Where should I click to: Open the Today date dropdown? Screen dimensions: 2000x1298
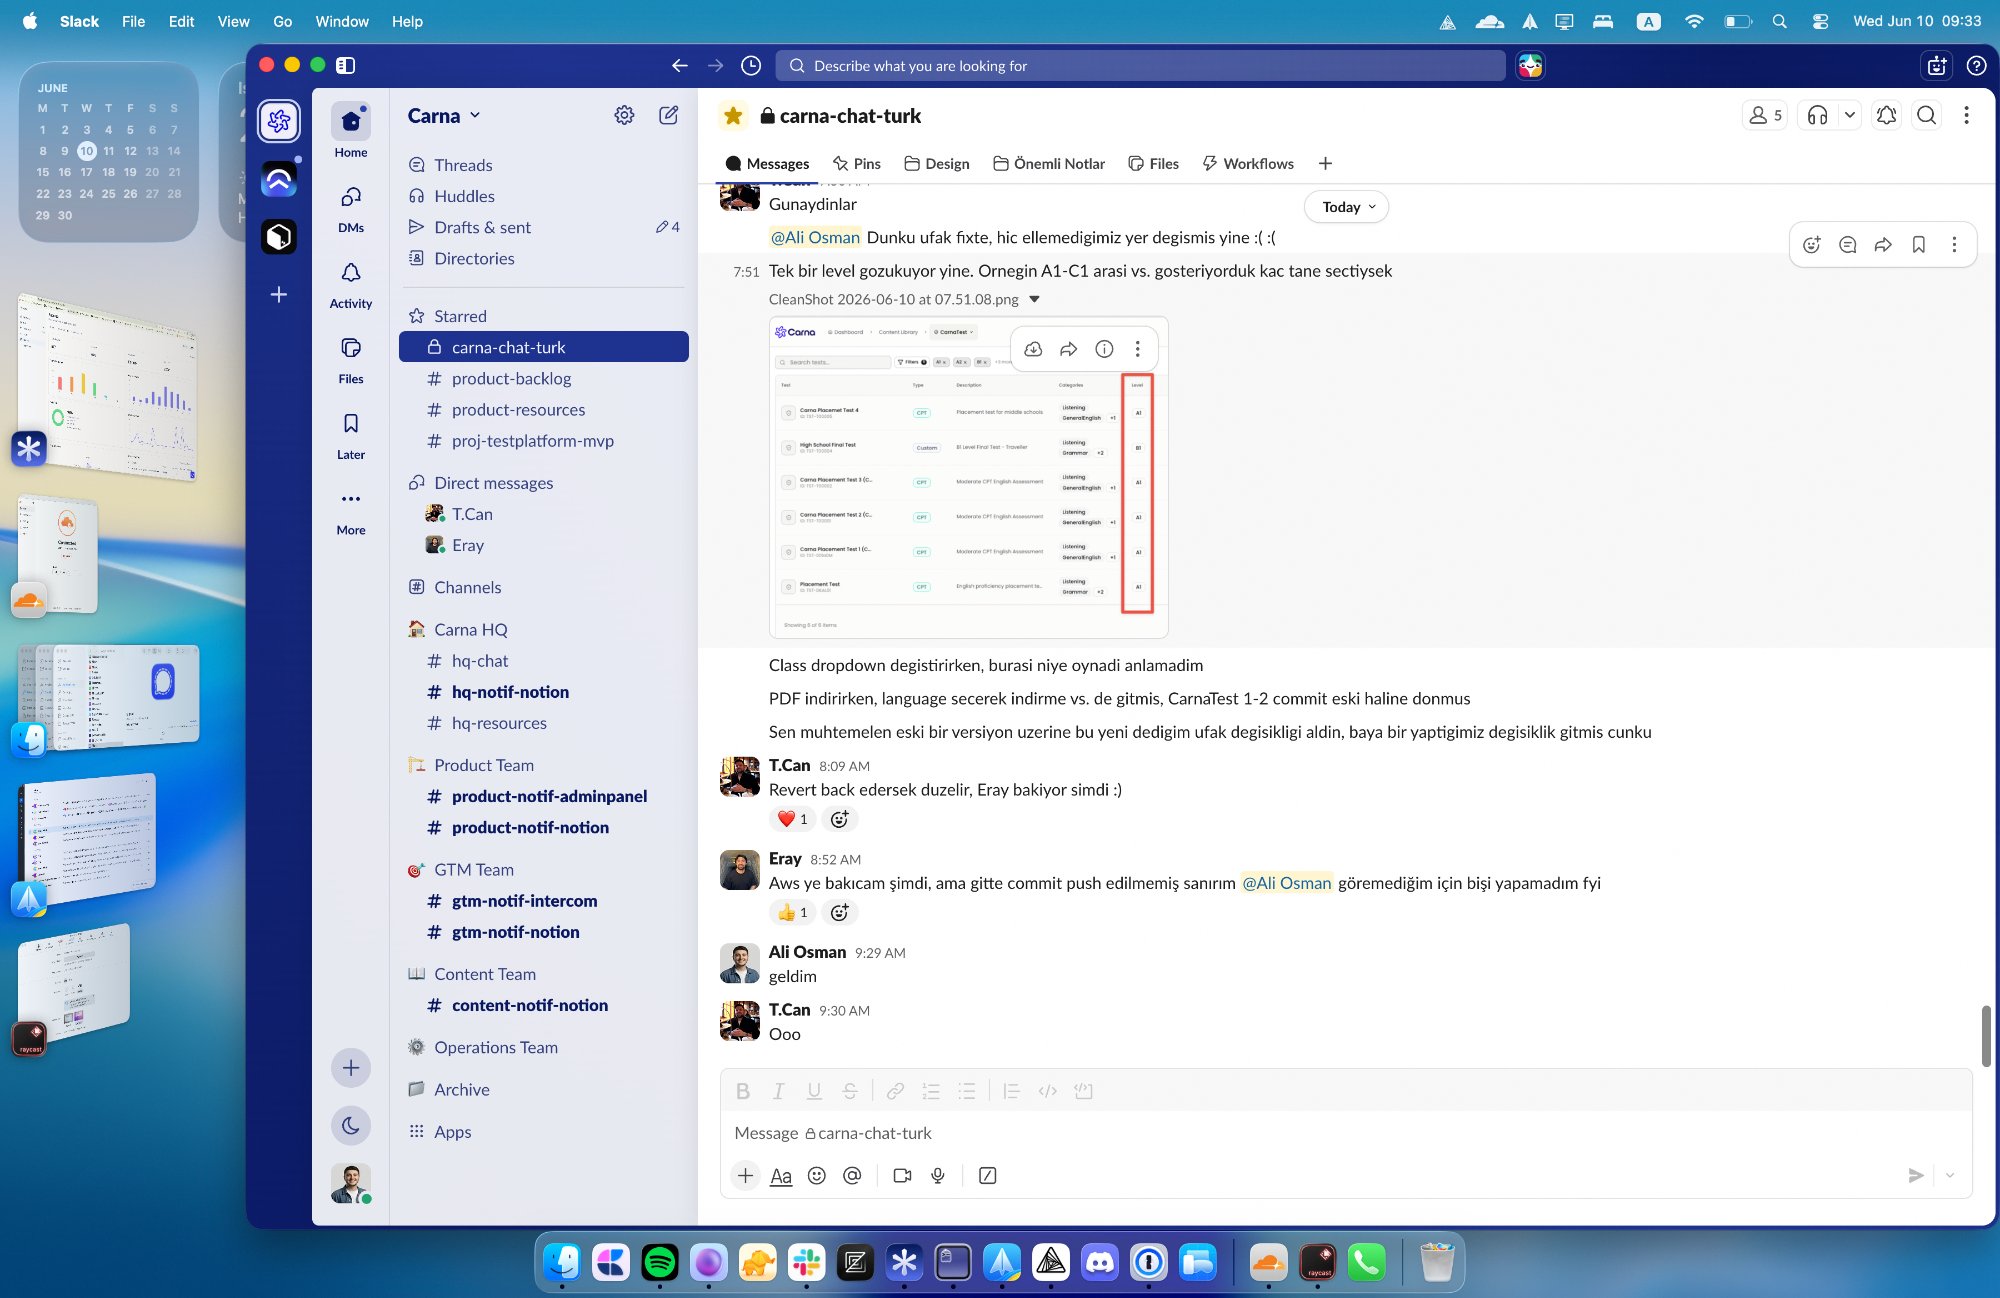[x=1347, y=207]
